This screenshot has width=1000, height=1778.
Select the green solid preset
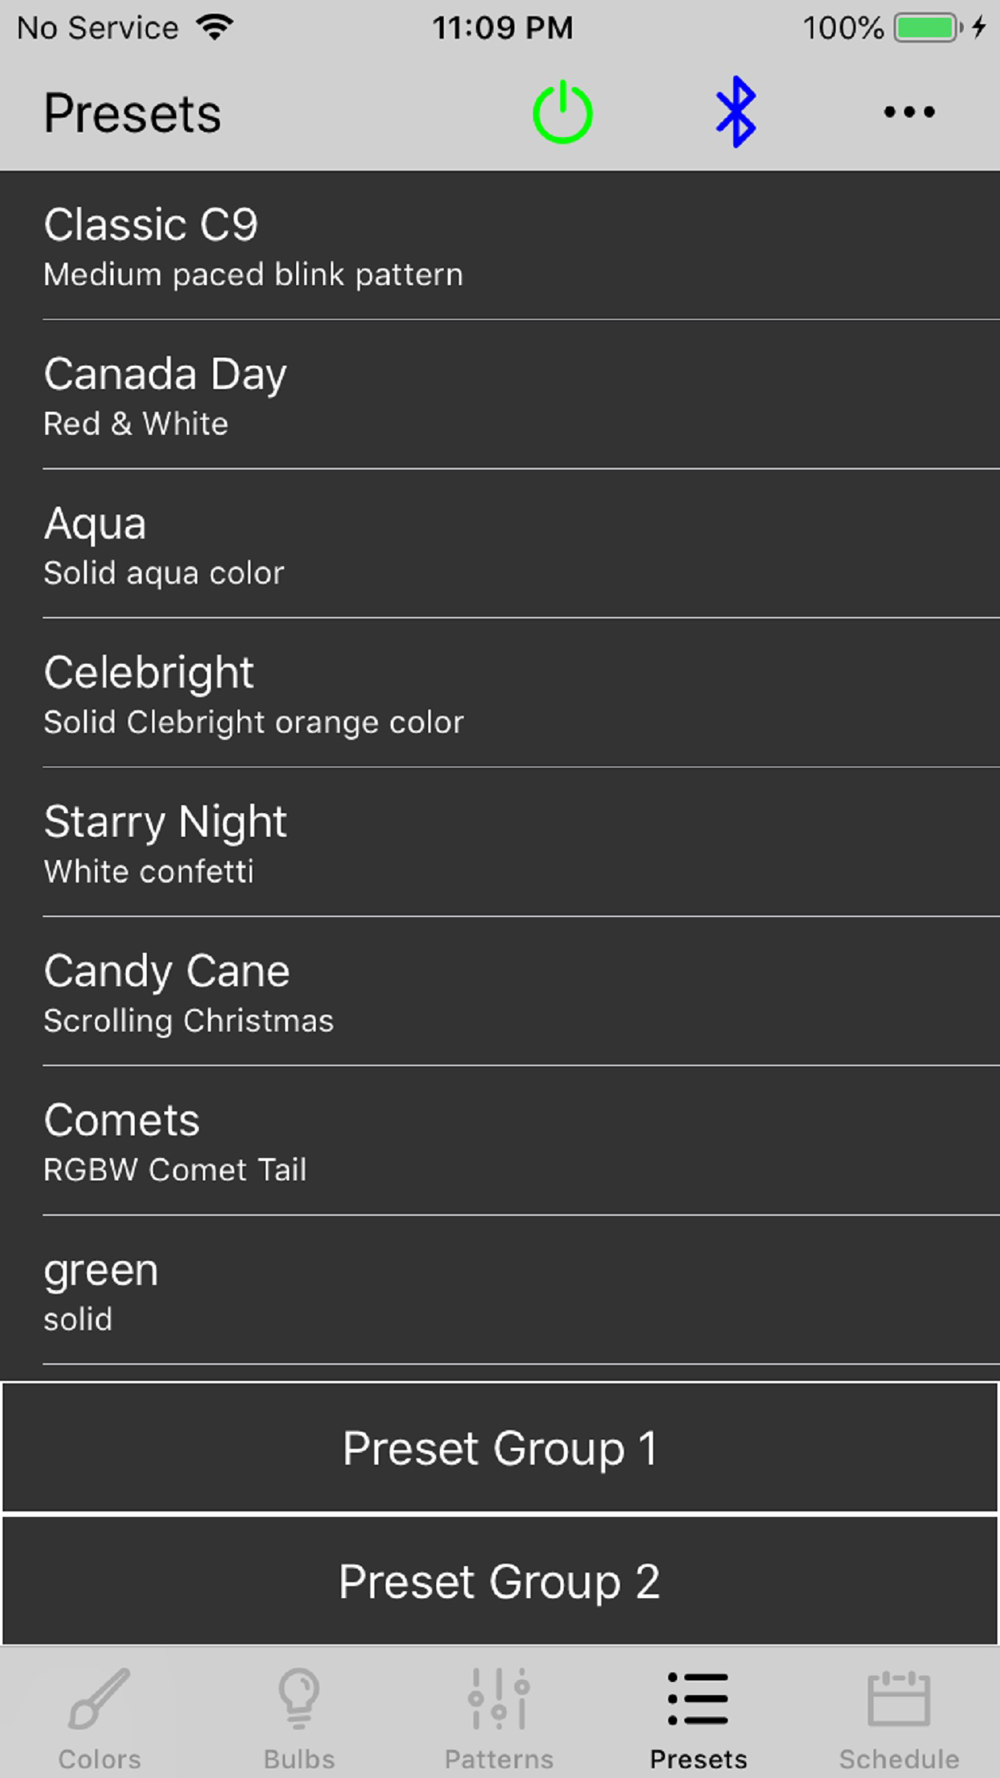(x=500, y=1290)
